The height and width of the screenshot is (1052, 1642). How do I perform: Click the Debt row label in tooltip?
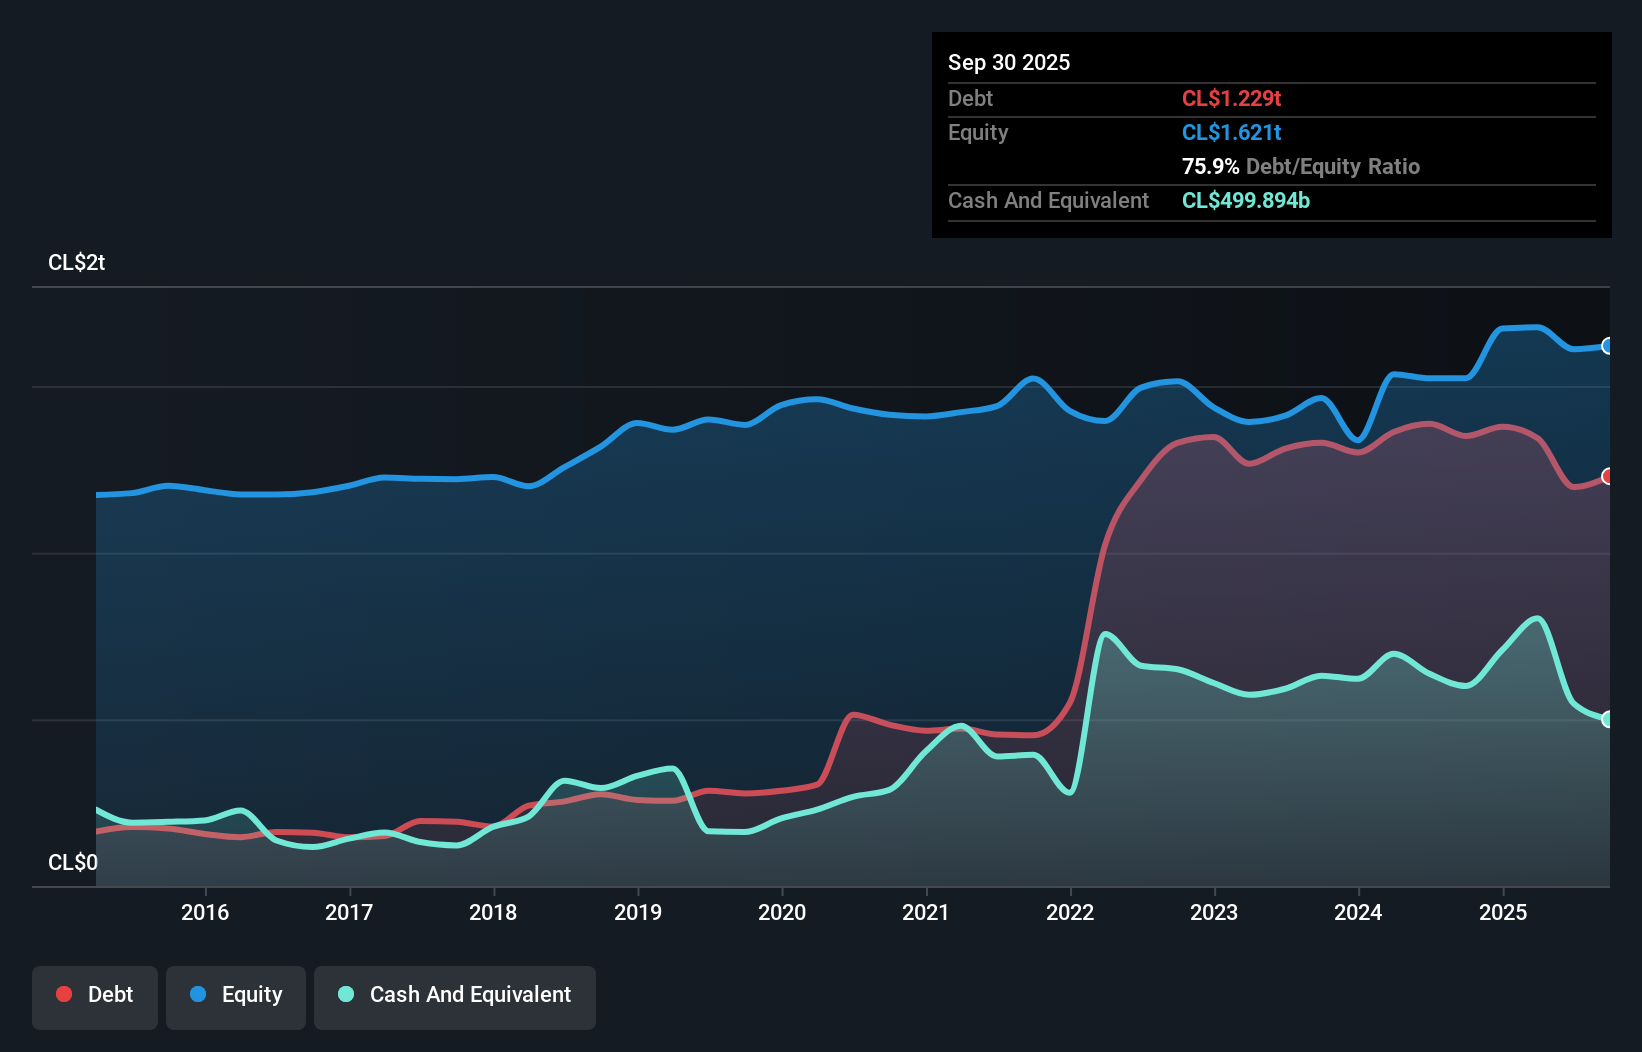(x=970, y=98)
